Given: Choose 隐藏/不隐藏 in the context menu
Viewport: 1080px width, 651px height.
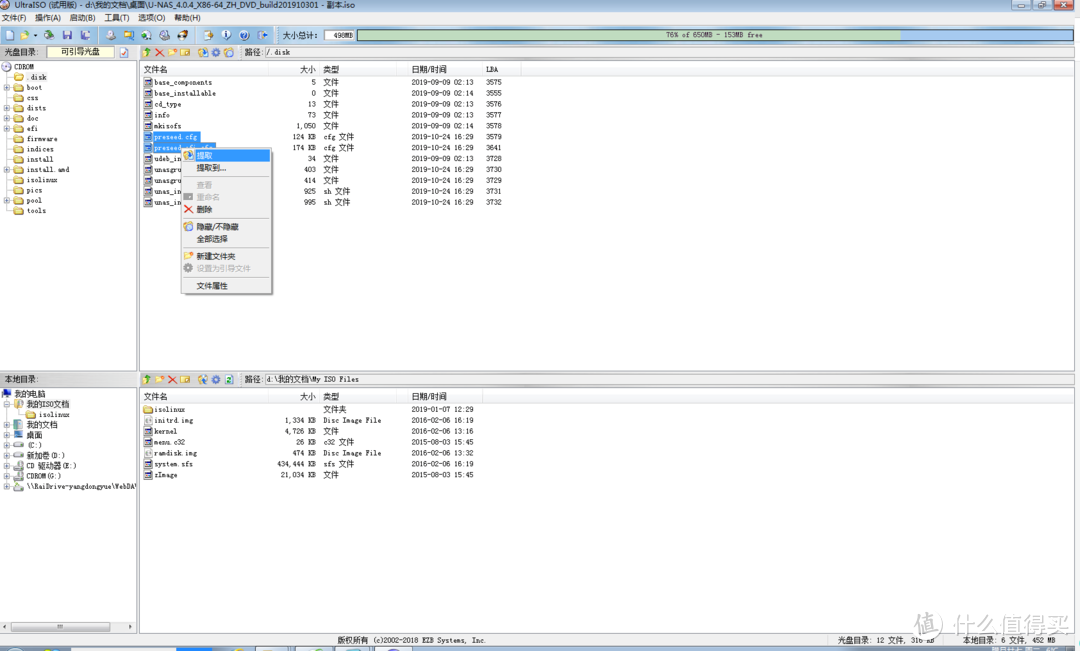Looking at the screenshot, I should [x=226, y=227].
